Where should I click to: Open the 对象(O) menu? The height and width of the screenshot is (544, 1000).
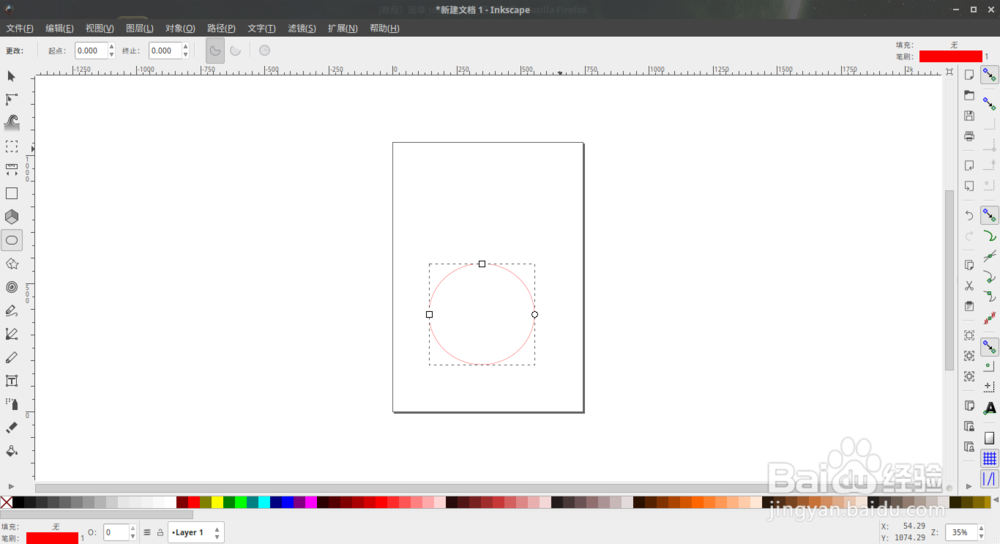pos(180,29)
